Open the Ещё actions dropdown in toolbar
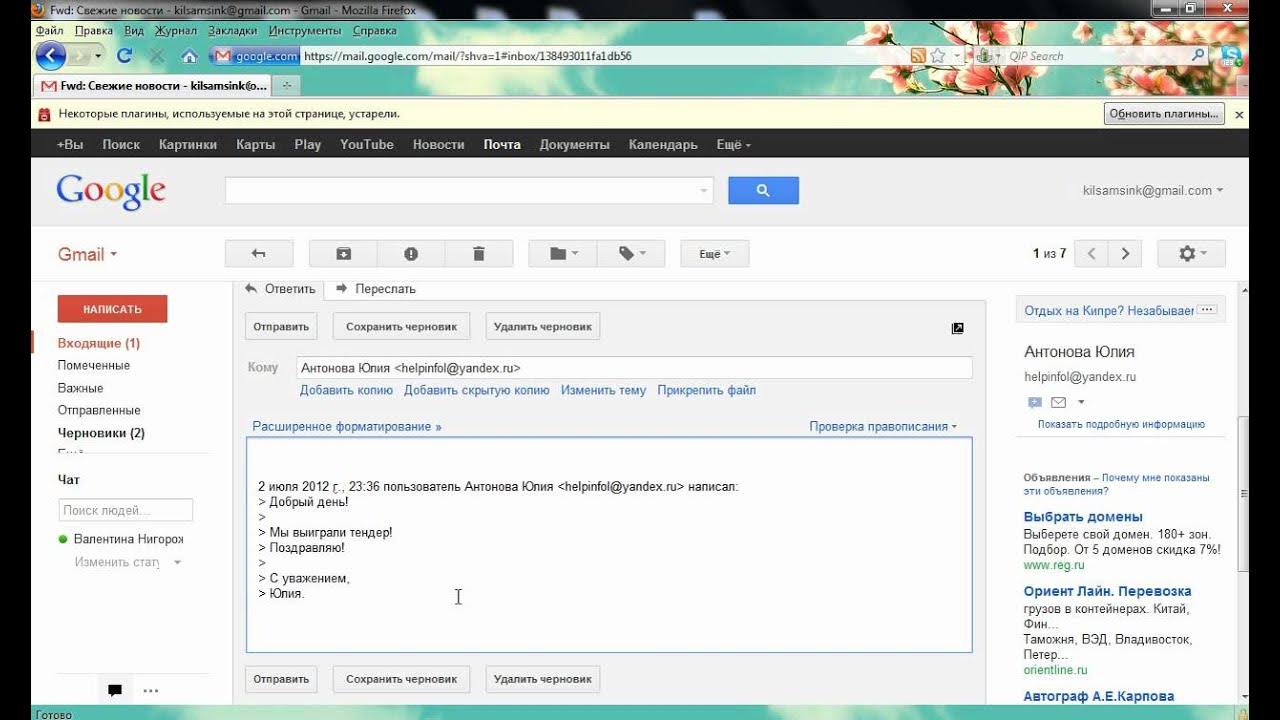The width and height of the screenshot is (1280, 720). click(x=714, y=254)
